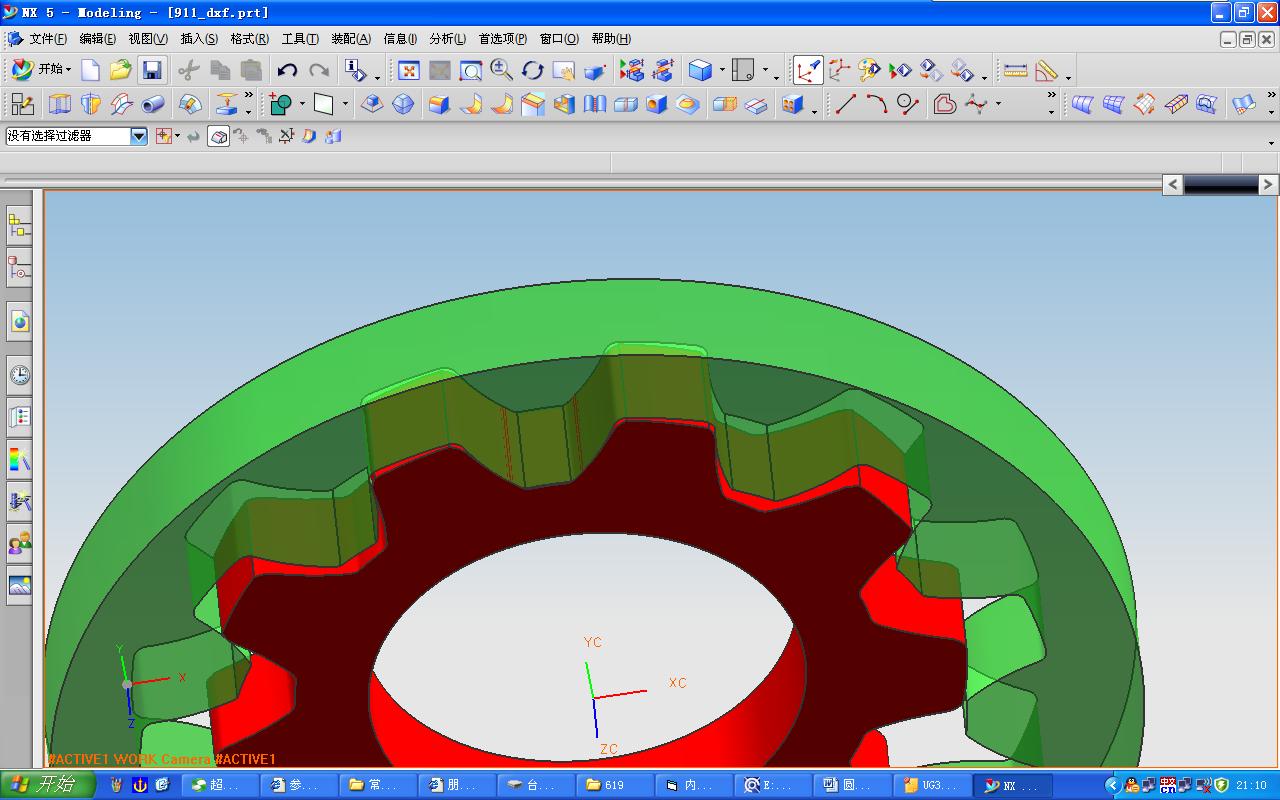Expand the Boolean unite dropdown arrow
Image resolution: width=1280 pixels, height=800 pixels.
tap(302, 104)
